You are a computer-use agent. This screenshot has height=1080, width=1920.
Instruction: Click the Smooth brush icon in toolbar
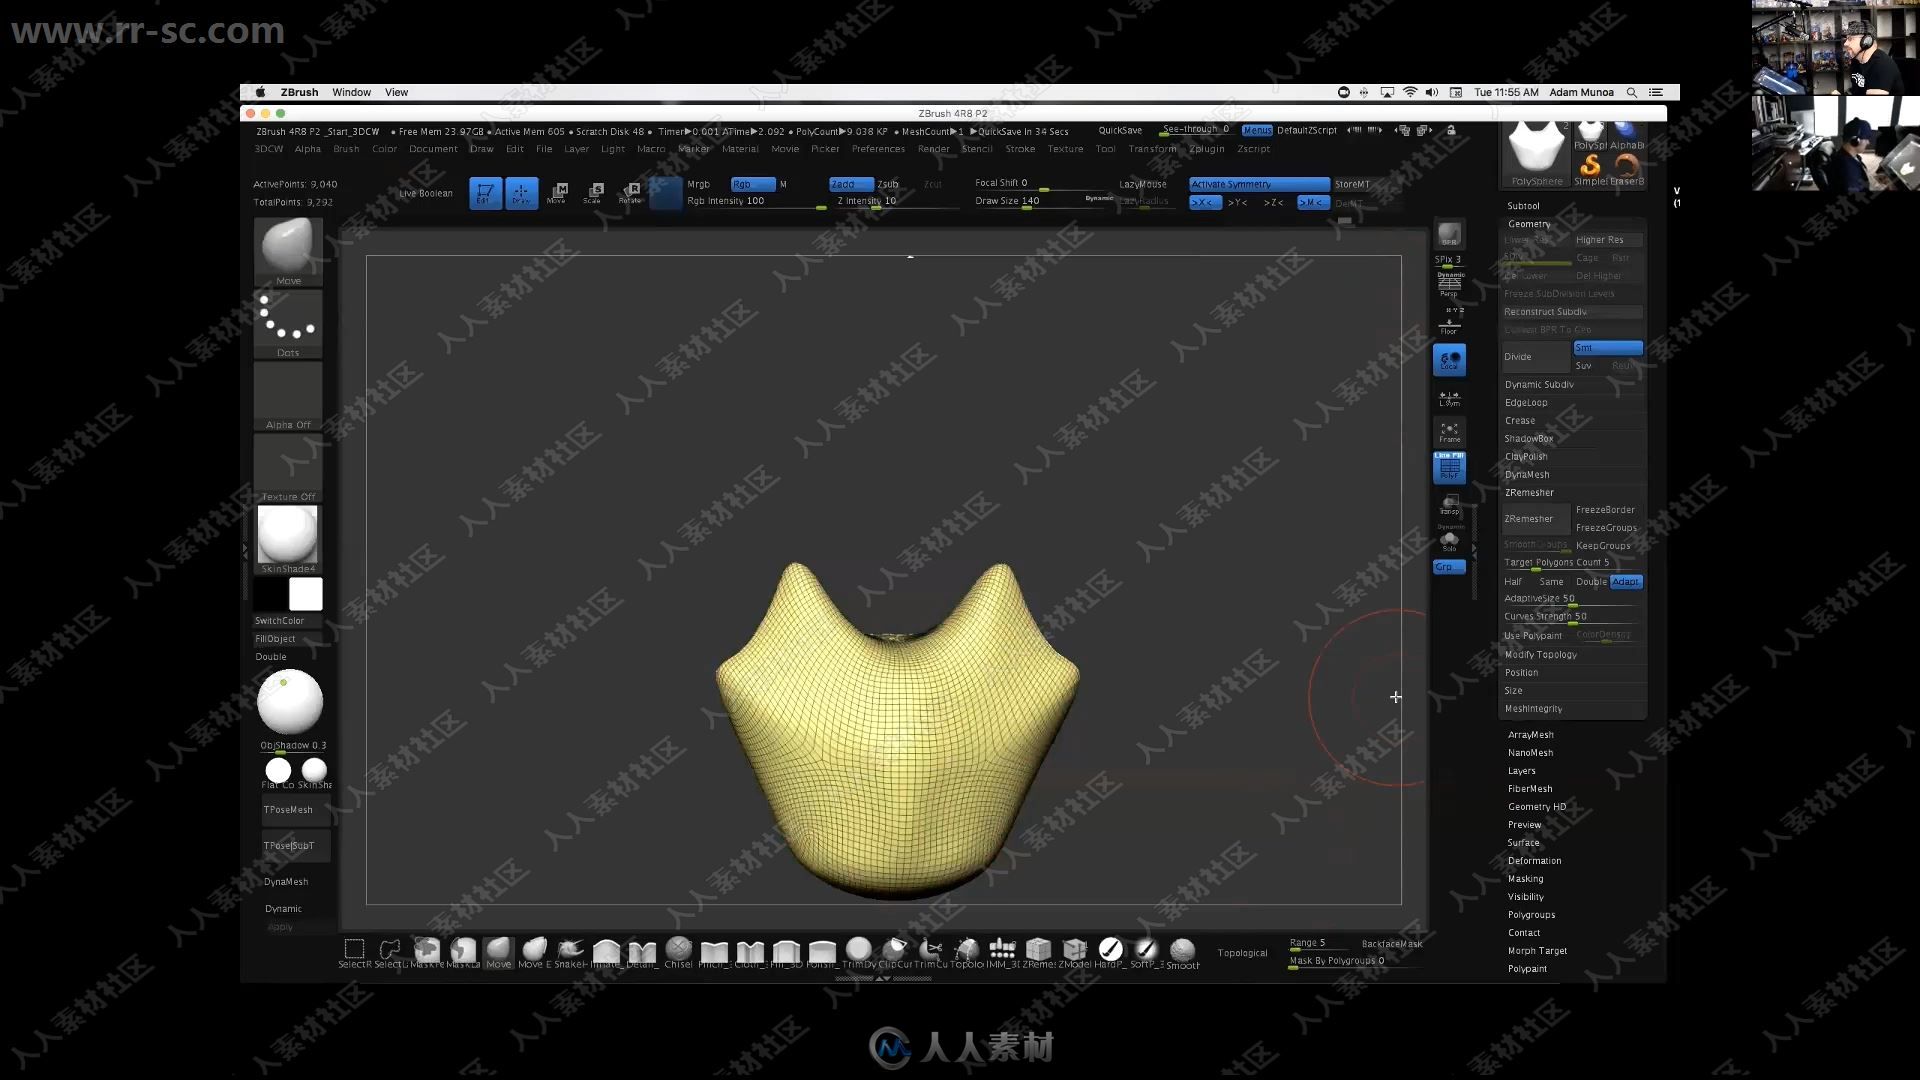(x=1182, y=949)
